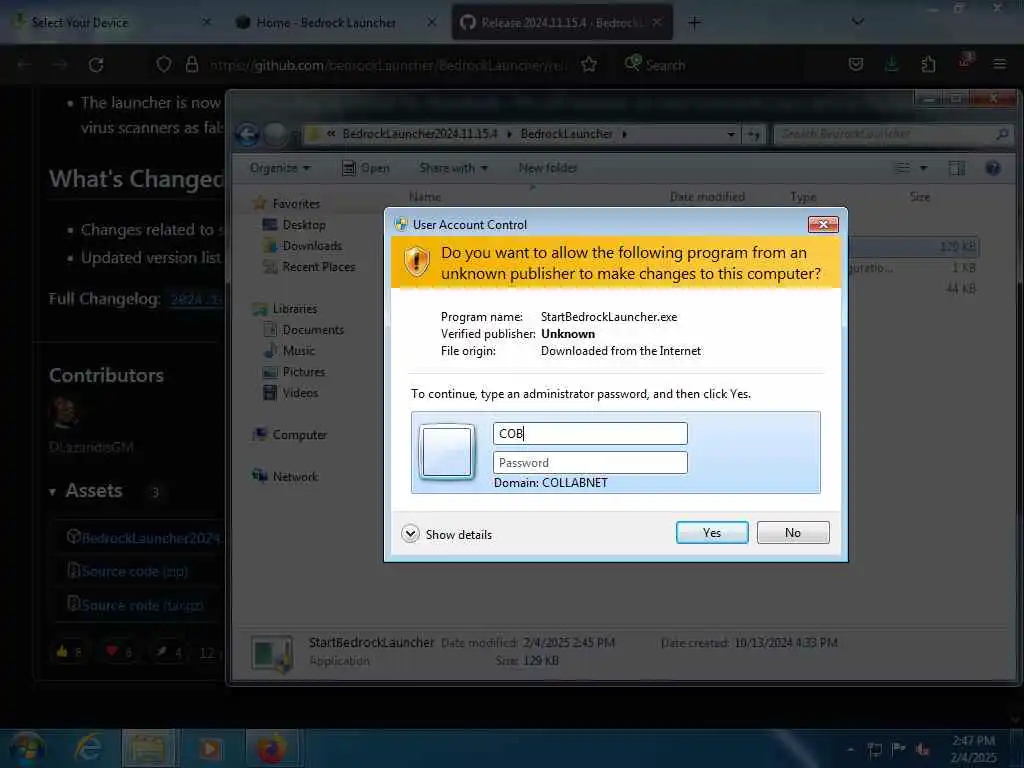Switch to Select Your Device browser tab

(109, 22)
